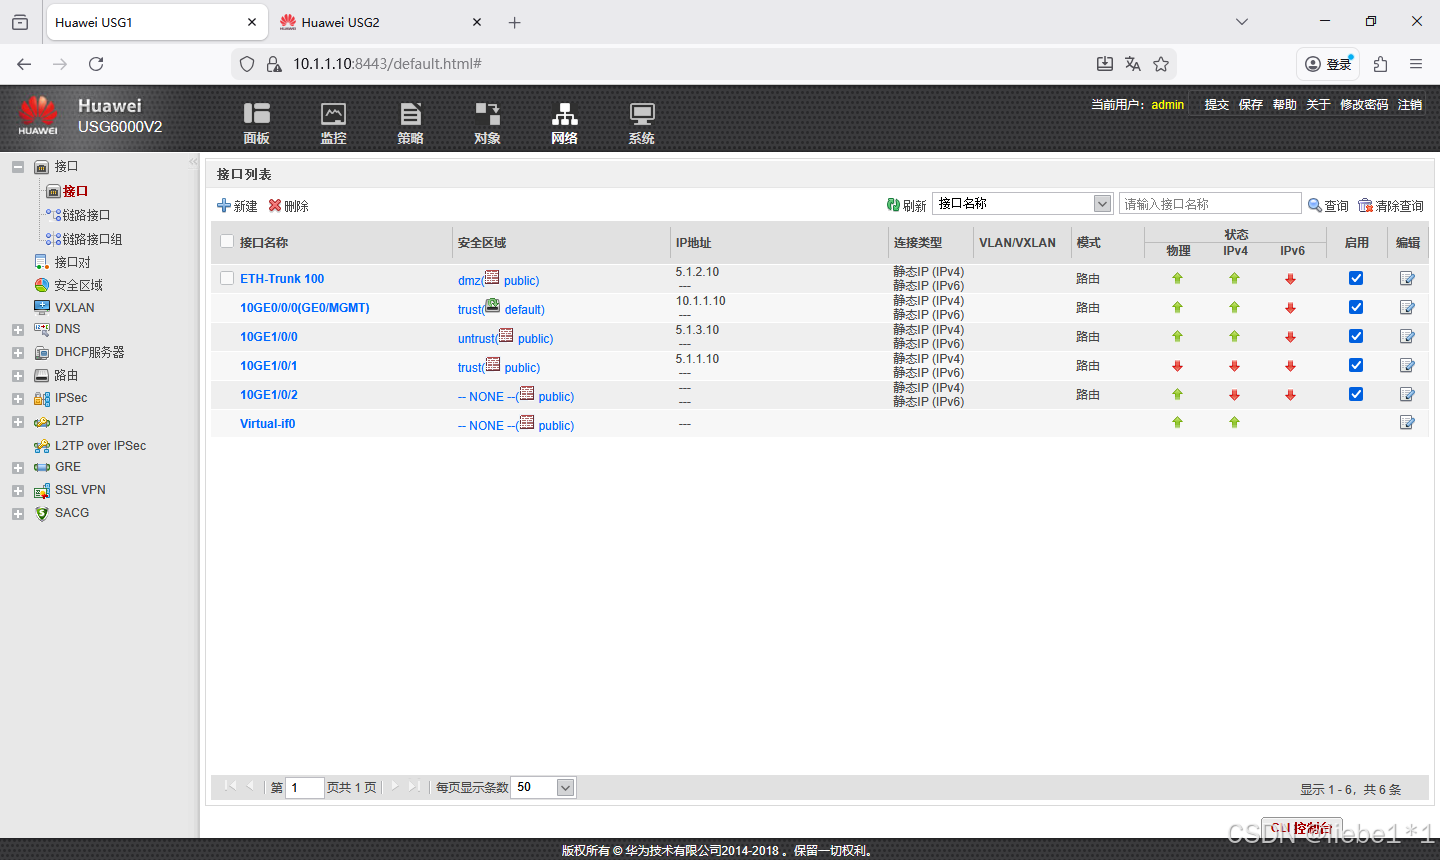Click the 注销 logout link

[1410, 104]
